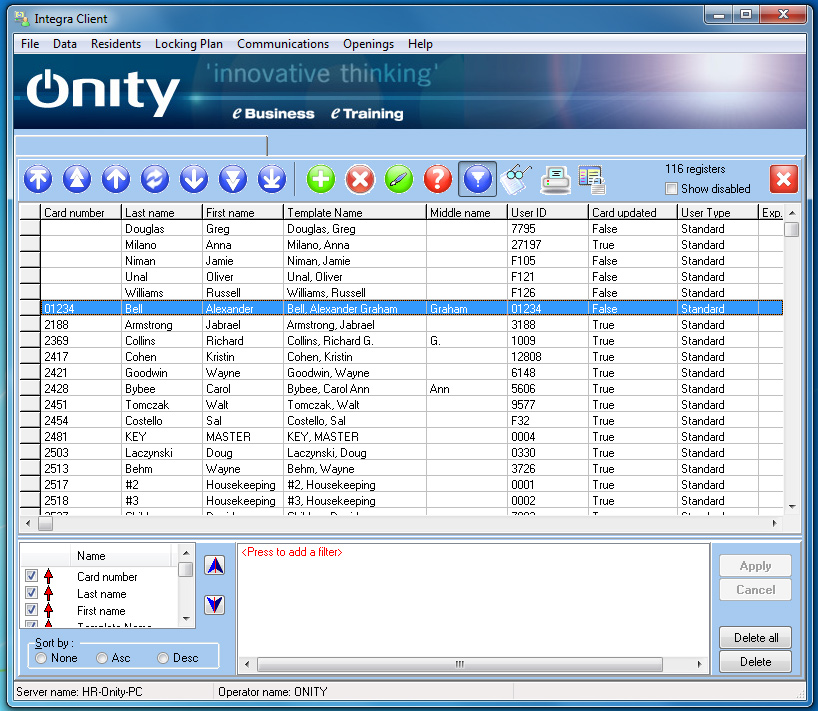Click the go-to-last-record arrow icon
This screenshot has width=818, height=711.
click(x=272, y=179)
